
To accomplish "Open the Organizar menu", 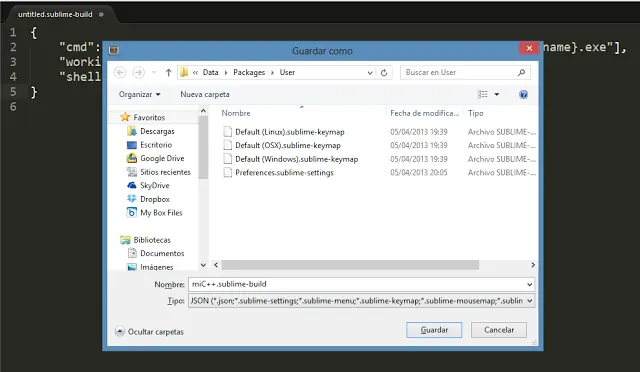I will coord(140,94).
